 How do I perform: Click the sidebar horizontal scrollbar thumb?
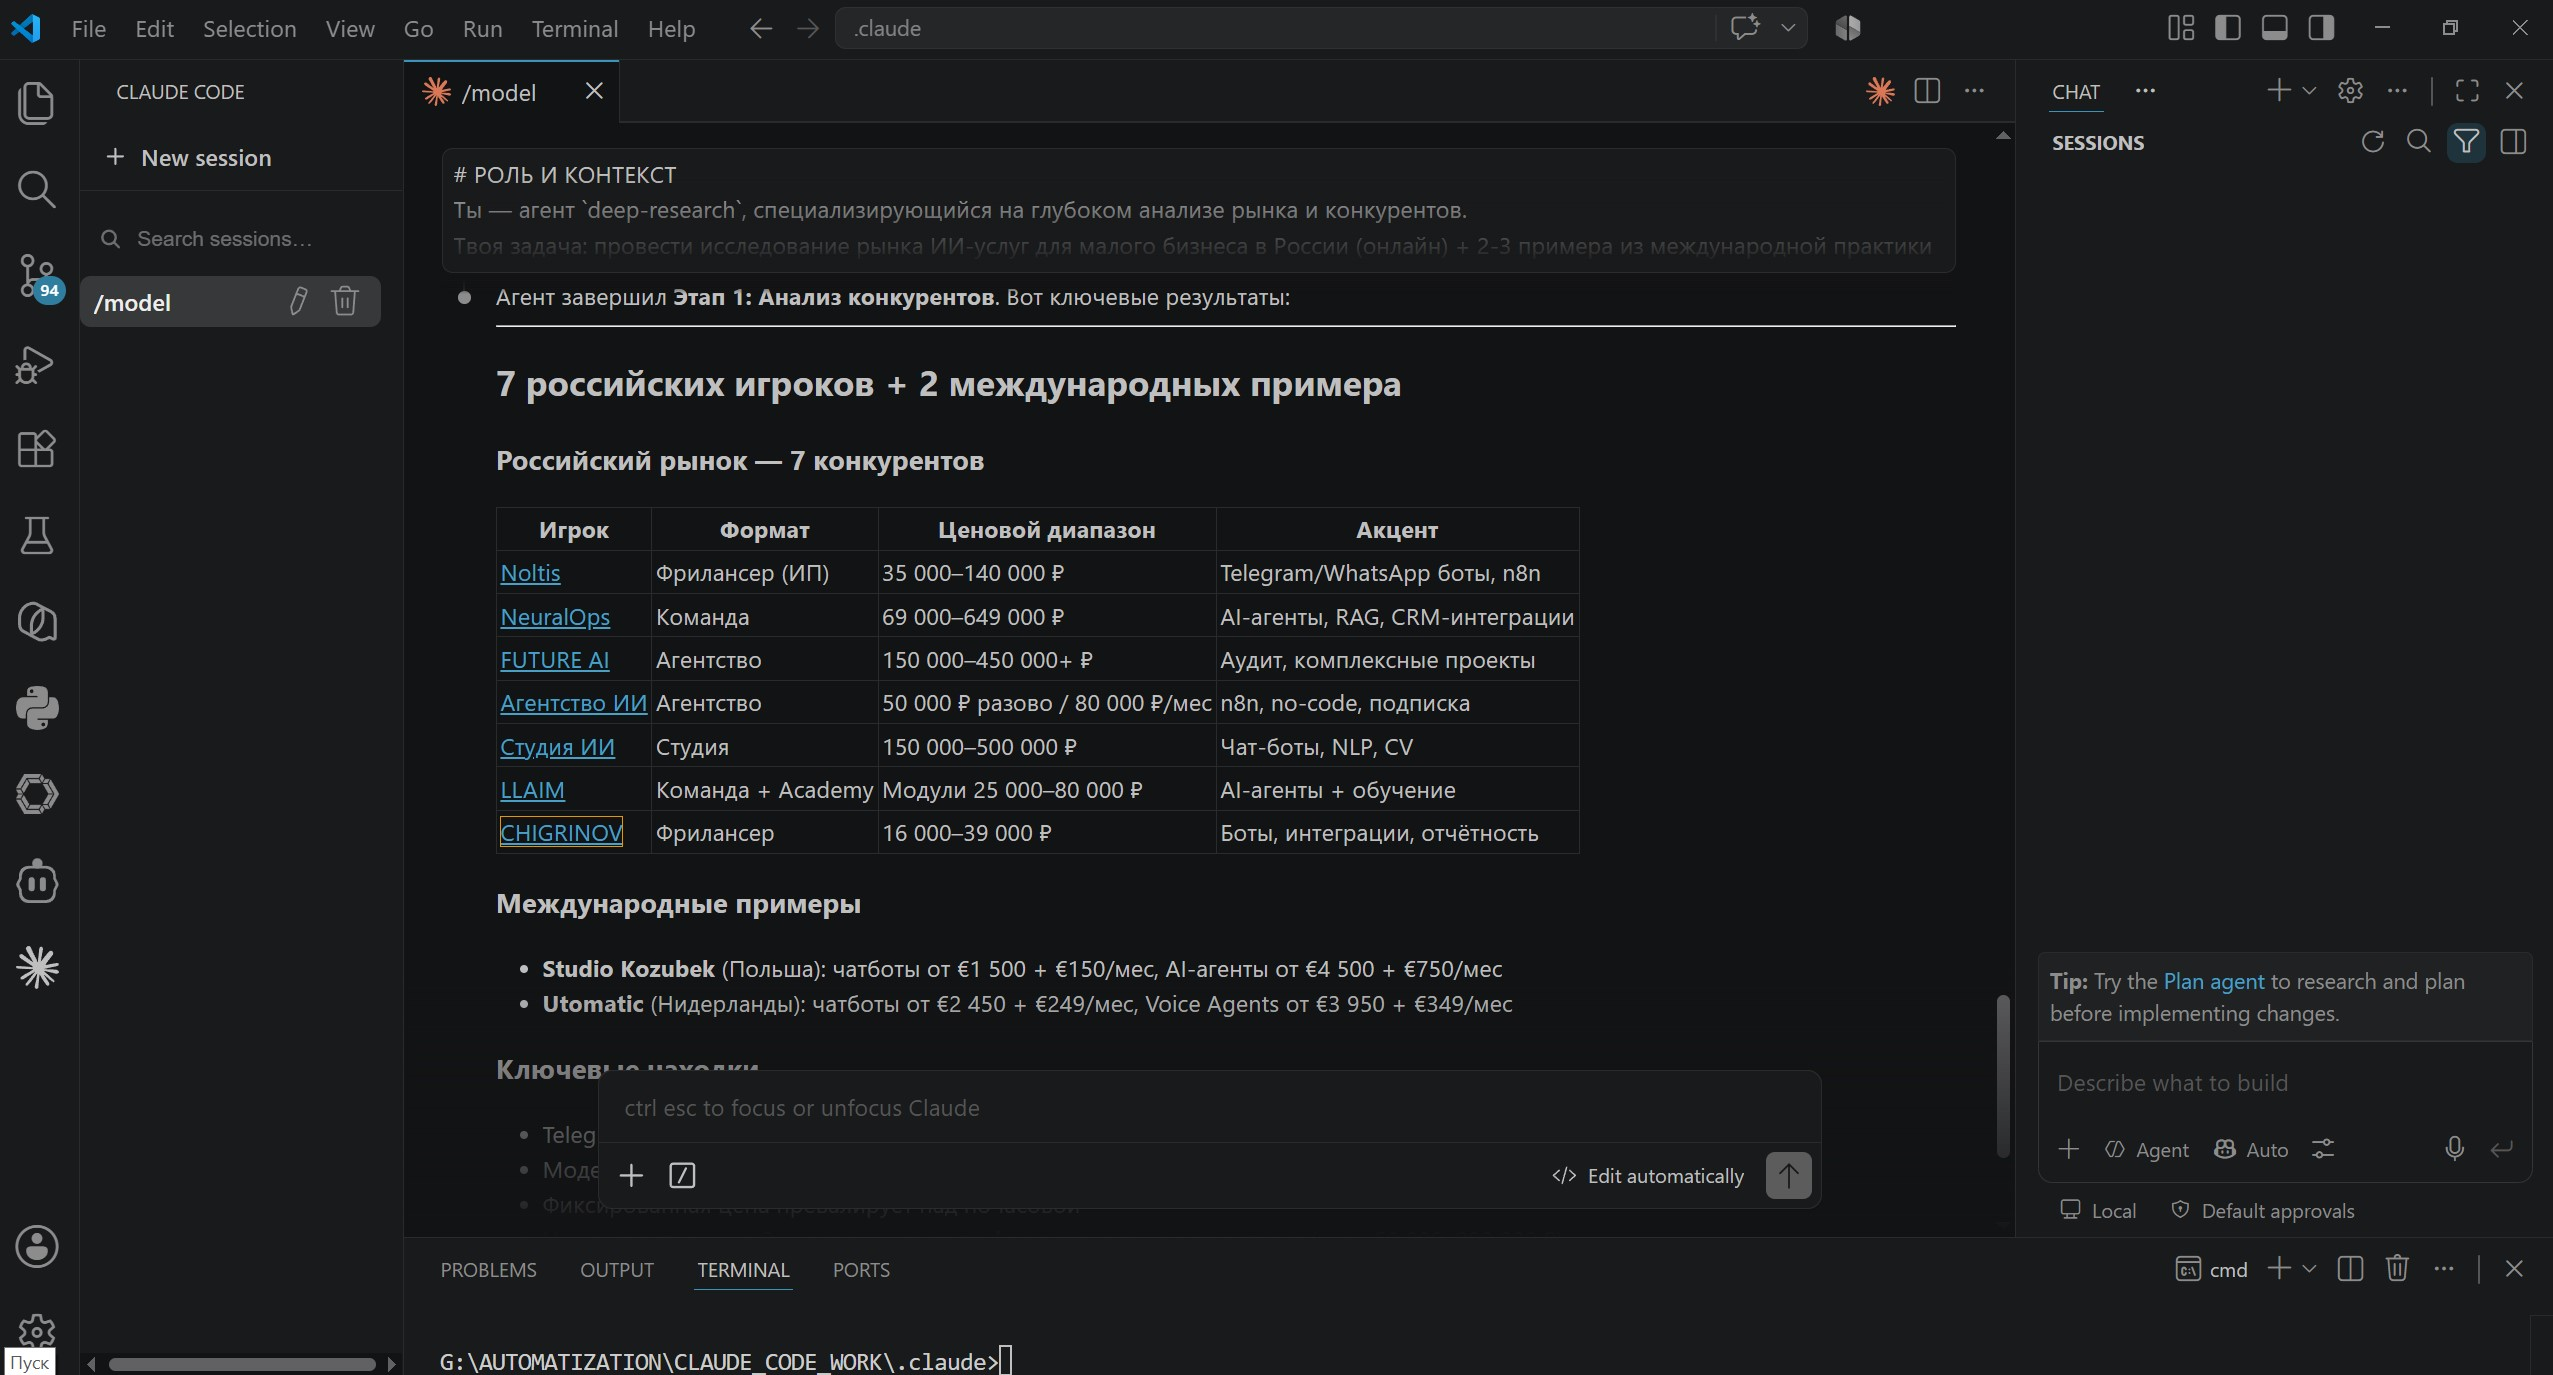point(242,1364)
